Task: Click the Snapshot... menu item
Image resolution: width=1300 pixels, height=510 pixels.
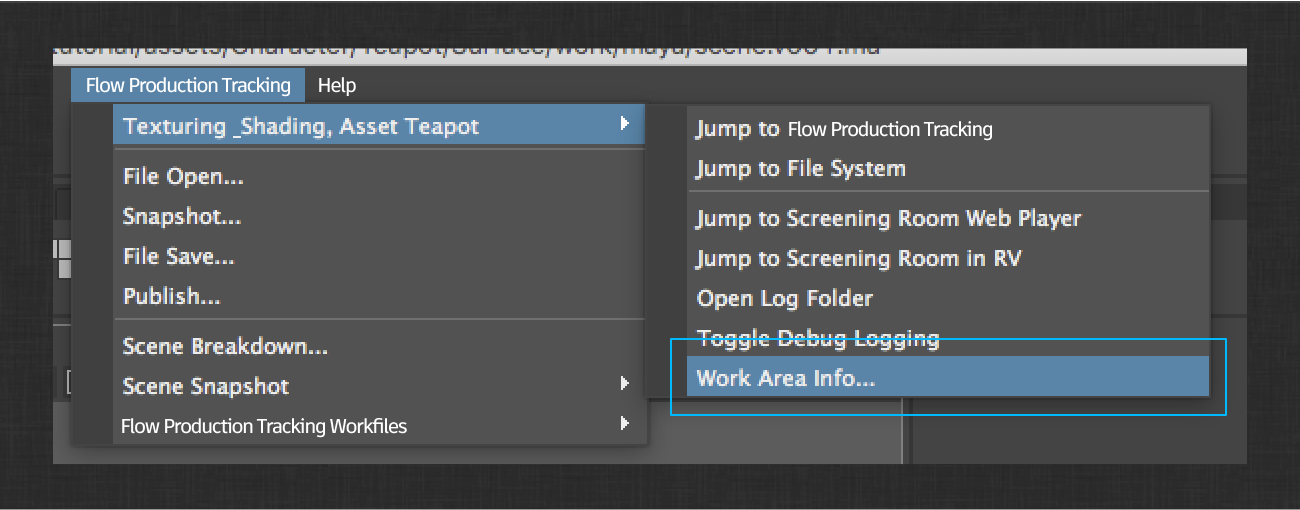Action: [x=182, y=217]
